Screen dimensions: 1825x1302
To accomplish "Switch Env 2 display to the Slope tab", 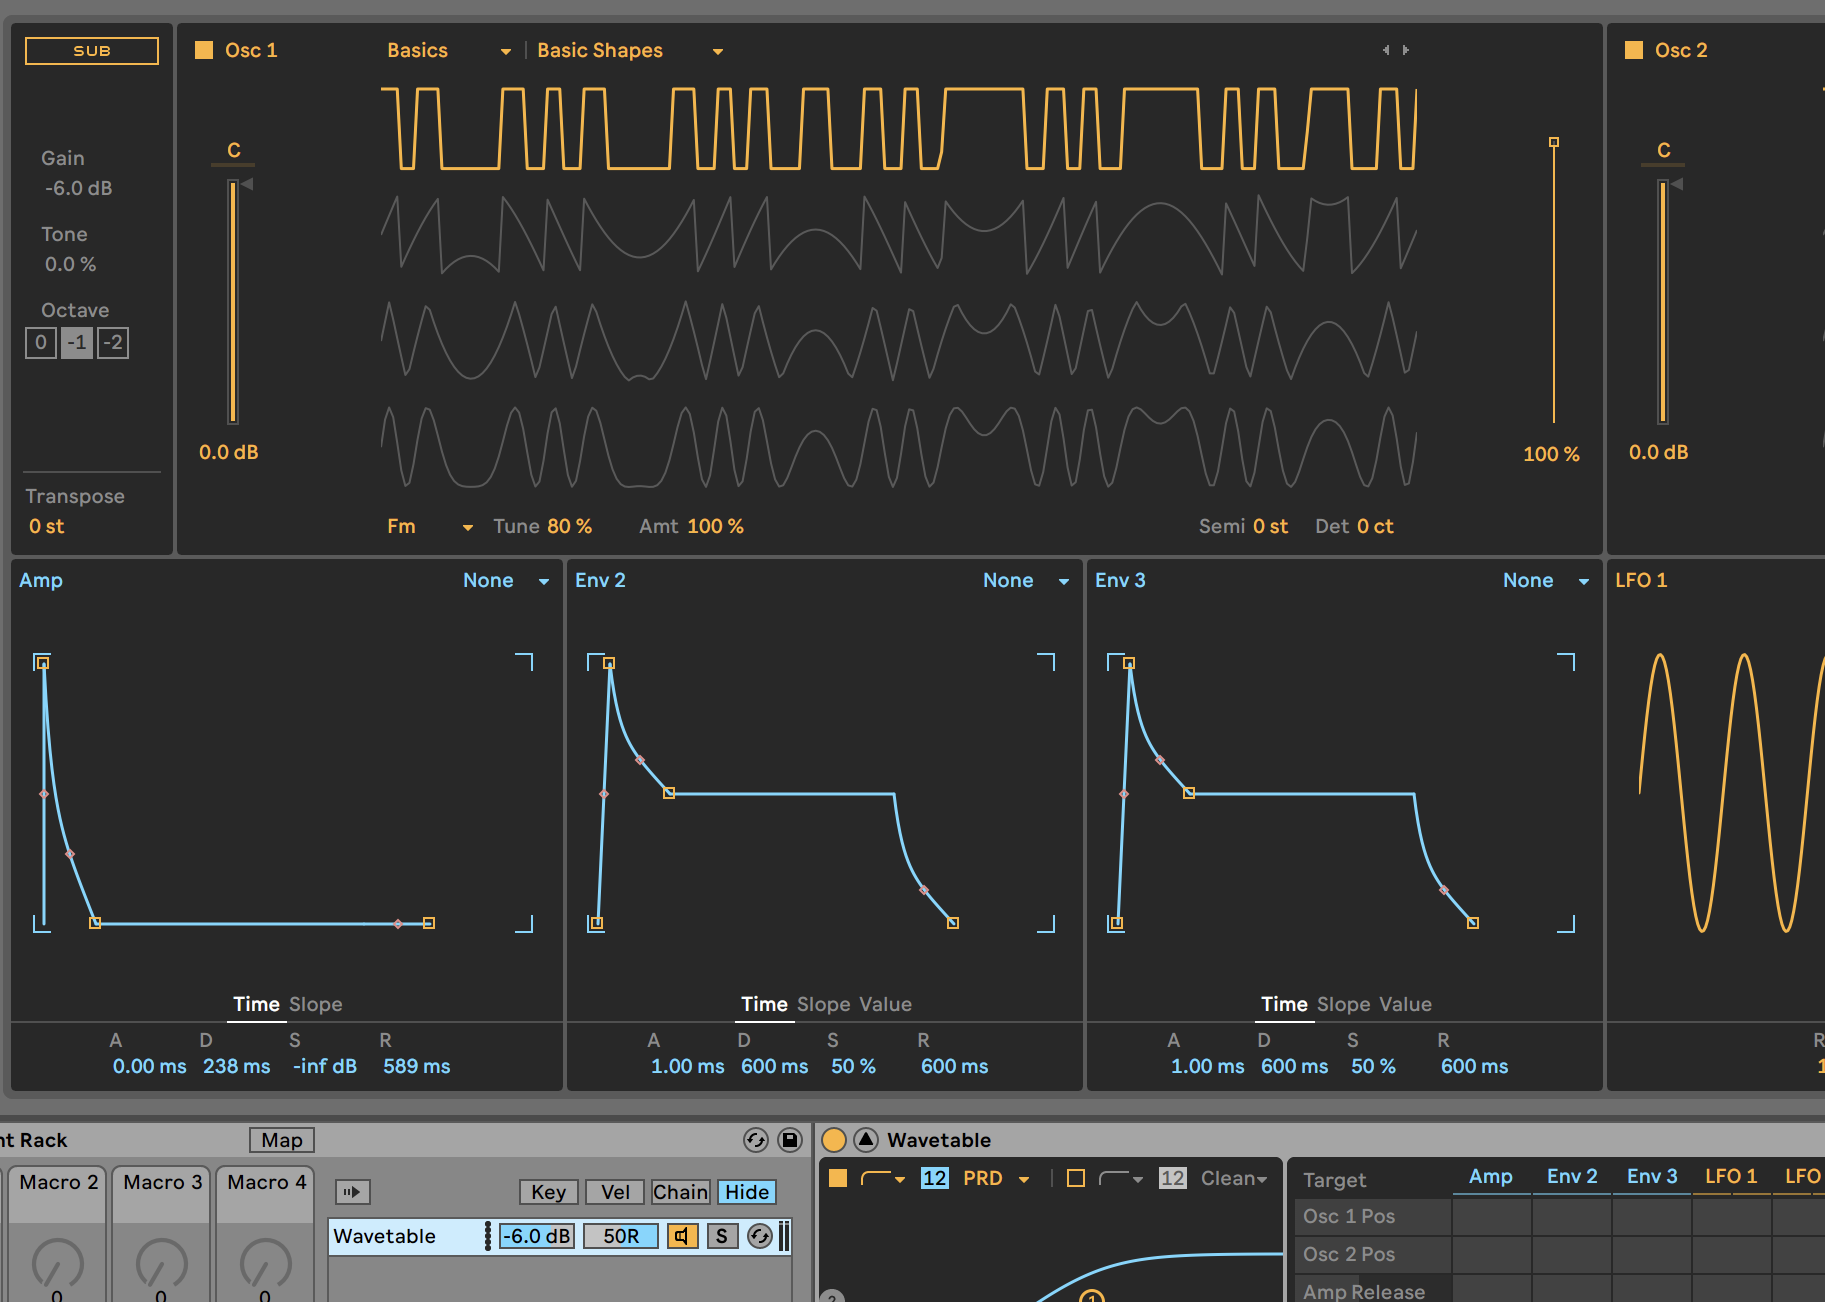I will tap(824, 1004).
